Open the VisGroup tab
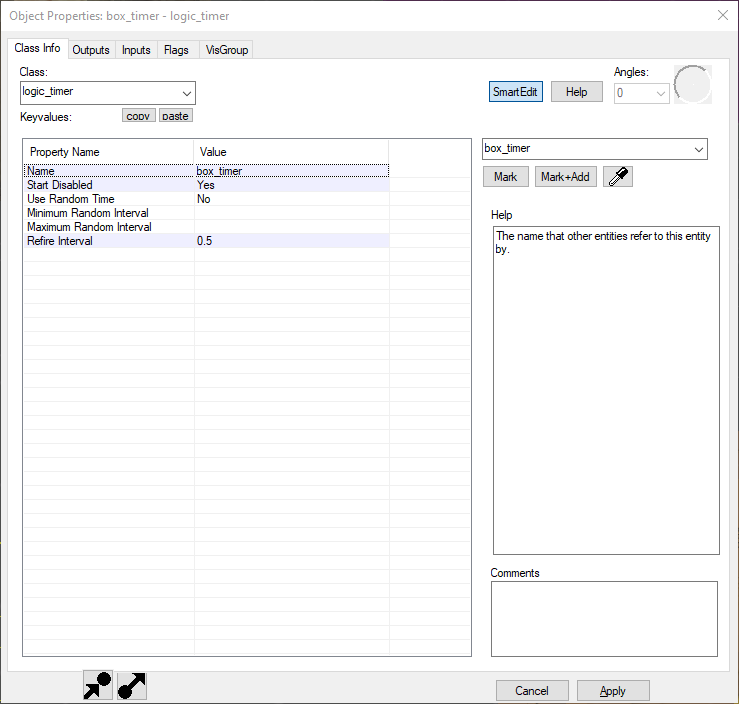The width and height of the screenshot is (739, 704). click(x=227, y=49)
